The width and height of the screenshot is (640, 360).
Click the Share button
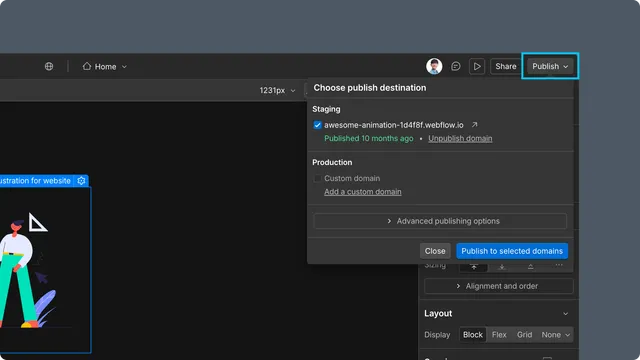[506, 66]
